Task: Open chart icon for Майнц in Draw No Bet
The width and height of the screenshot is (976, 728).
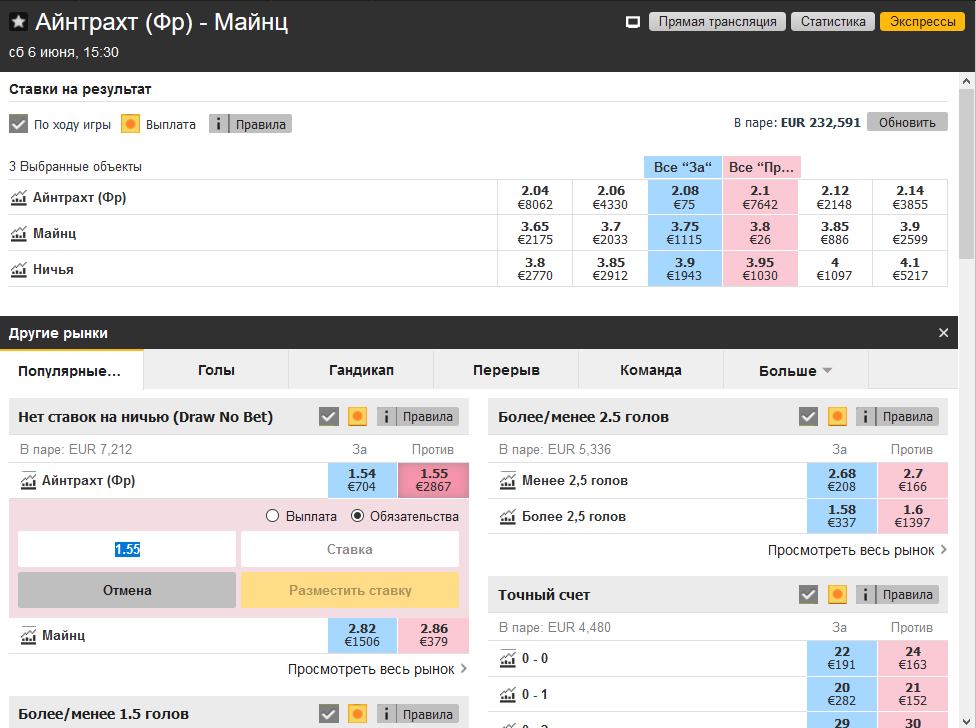Action: coord(28,636)
